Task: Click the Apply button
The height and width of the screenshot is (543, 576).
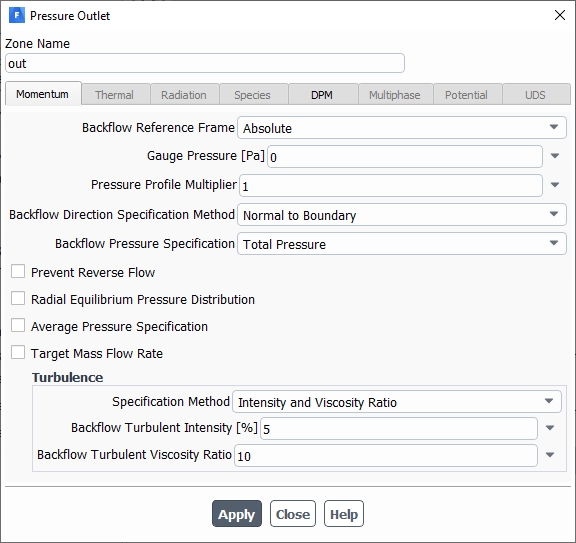Action: pyautogui.click(x=237, y=514)
